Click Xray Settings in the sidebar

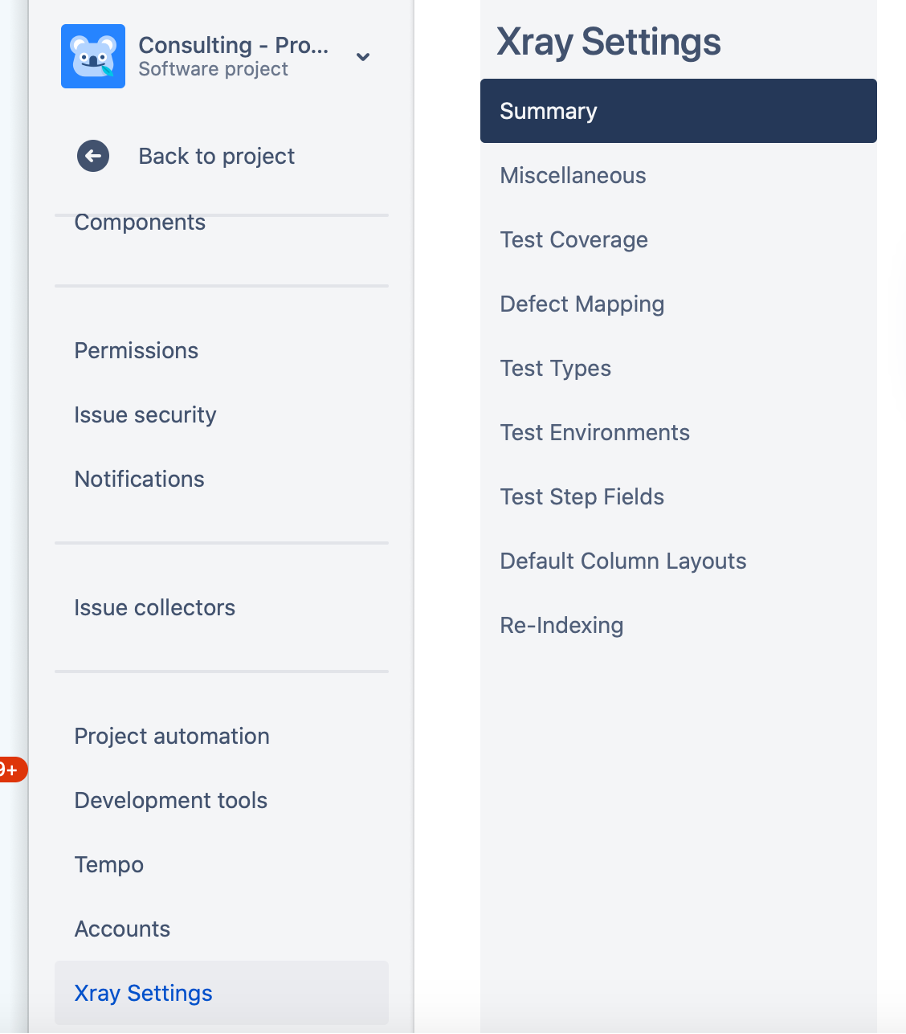coord(143,993)
